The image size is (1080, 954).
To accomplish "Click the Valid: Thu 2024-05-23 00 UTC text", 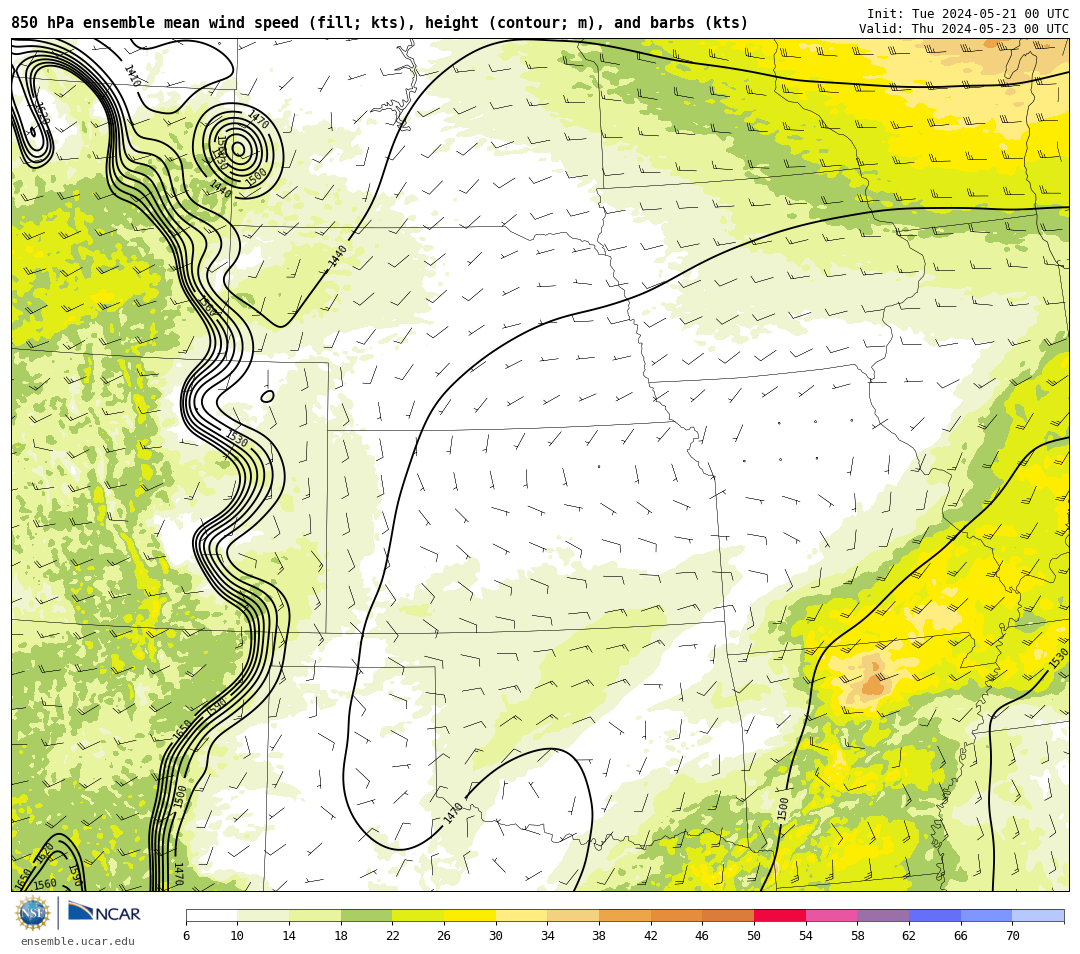I will pos(963,29).
